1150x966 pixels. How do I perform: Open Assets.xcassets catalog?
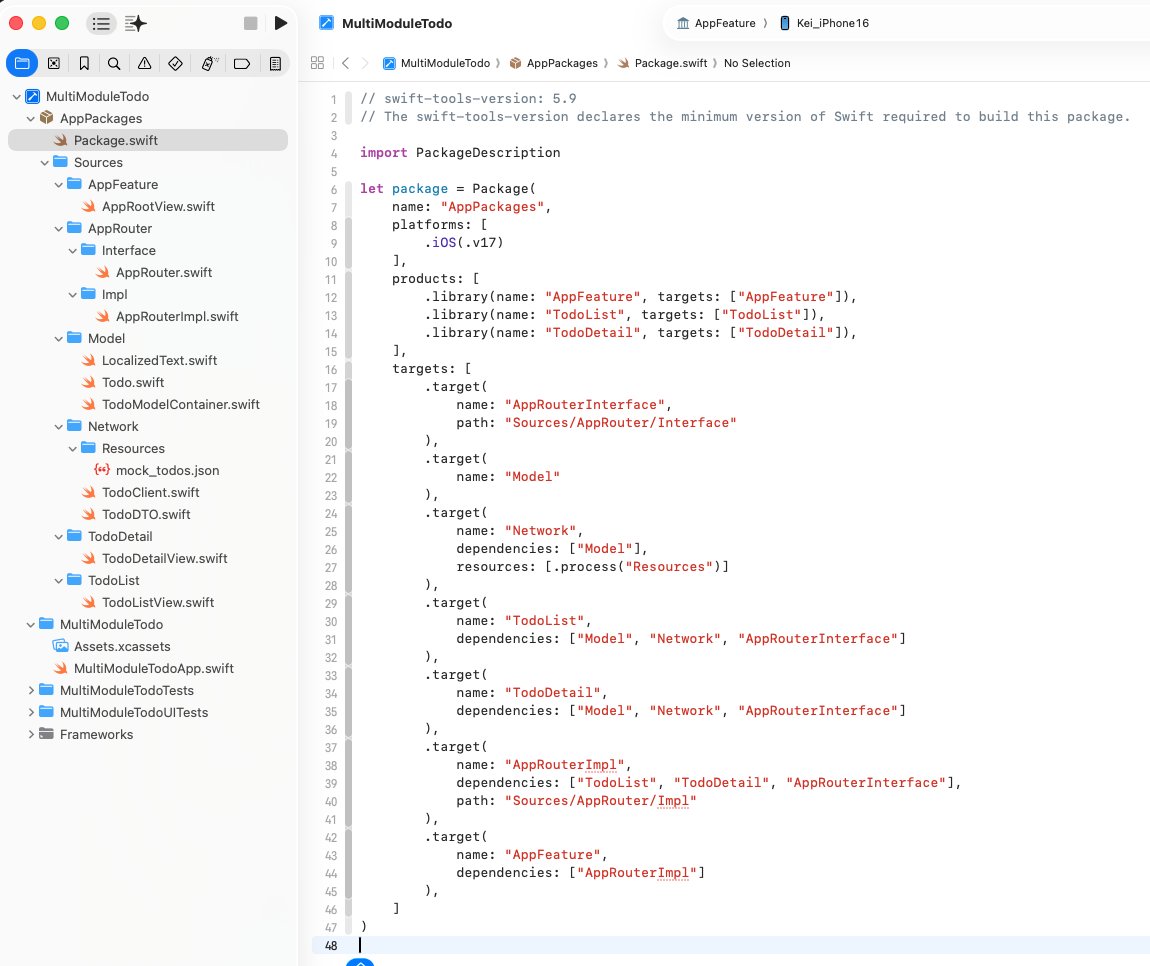coord(113,646)
